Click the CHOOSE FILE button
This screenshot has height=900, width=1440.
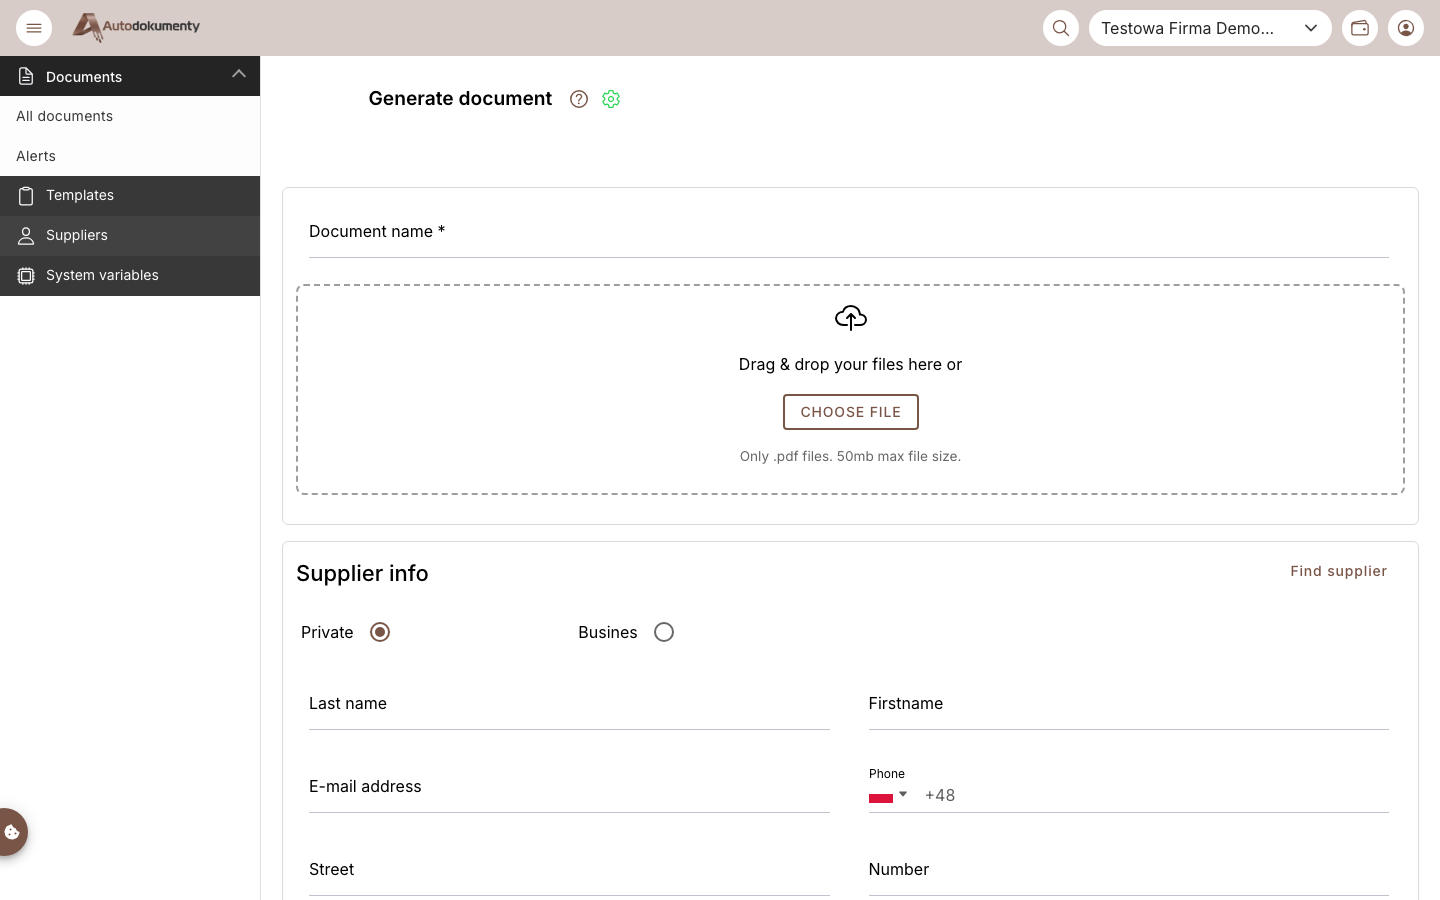click(x=851, y=412)
